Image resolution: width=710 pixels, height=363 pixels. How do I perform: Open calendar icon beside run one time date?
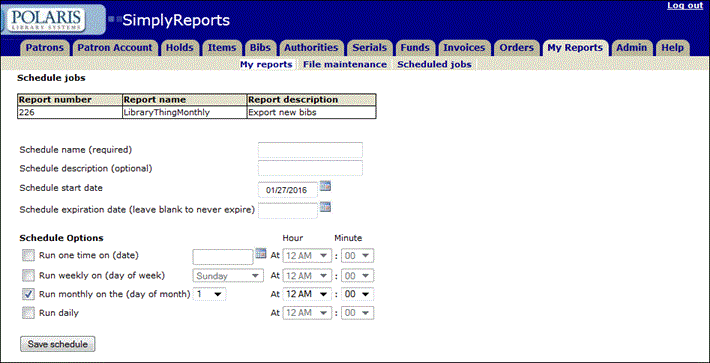pyautogui.click(x=260, y=254)
